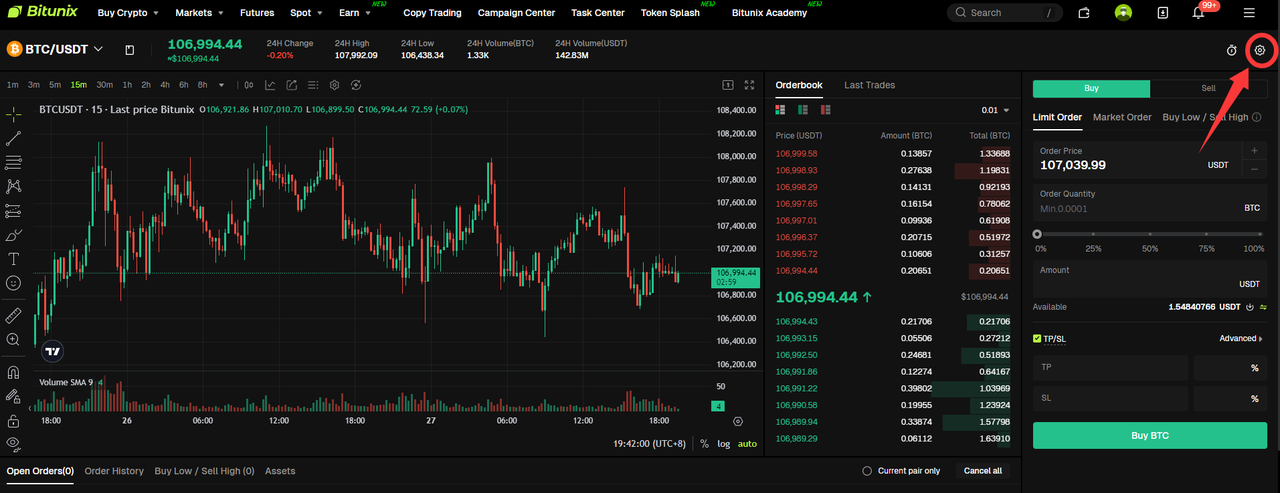Activate the zoom in tool

pos(14,340)
